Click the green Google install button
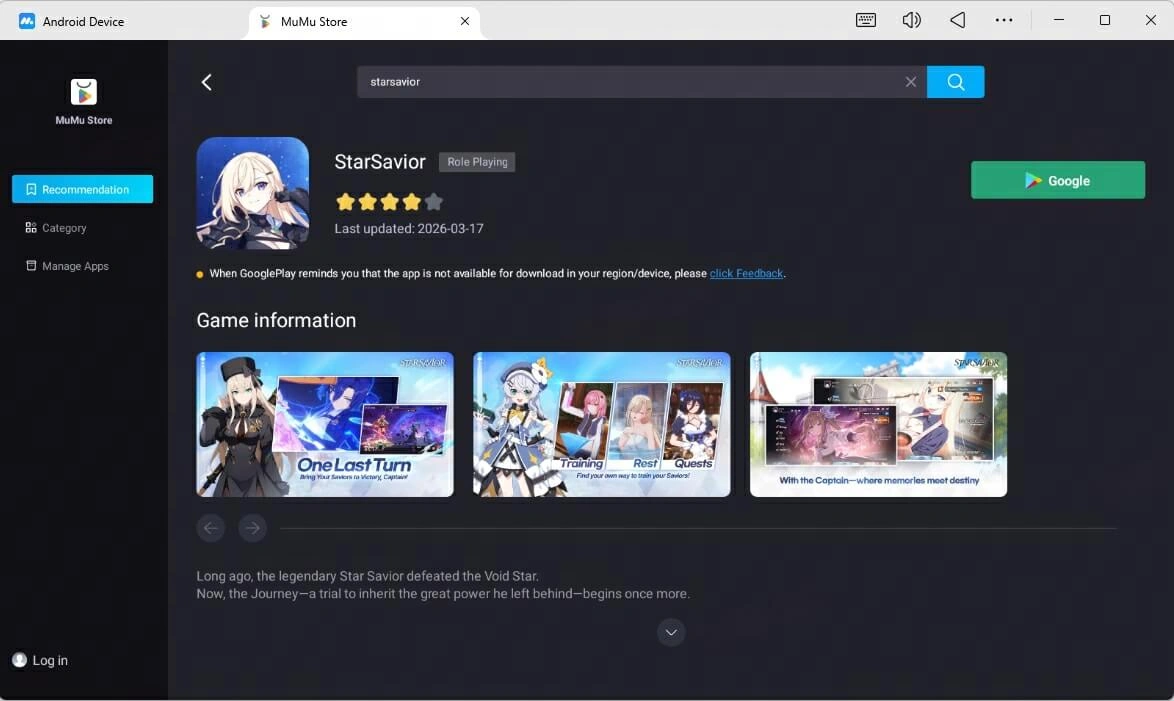Viewport: 1174px width, 701px height. tap(1057, 180)
